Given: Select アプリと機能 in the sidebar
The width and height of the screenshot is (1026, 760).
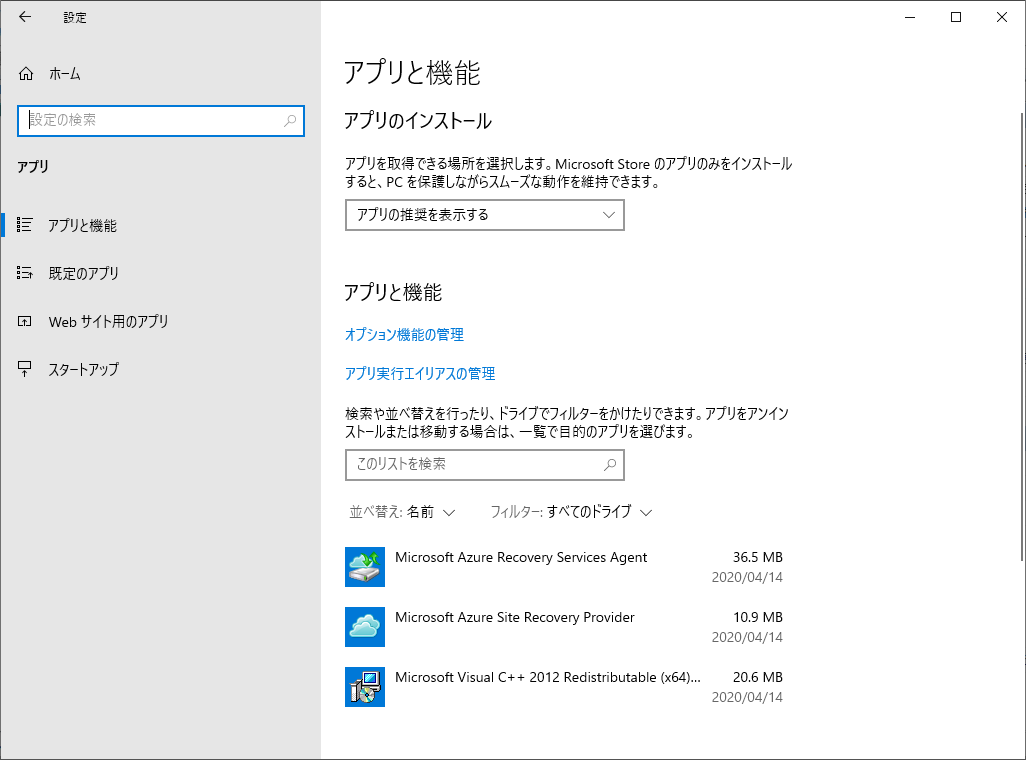Looking at the screenshot, I should [161, 225].
